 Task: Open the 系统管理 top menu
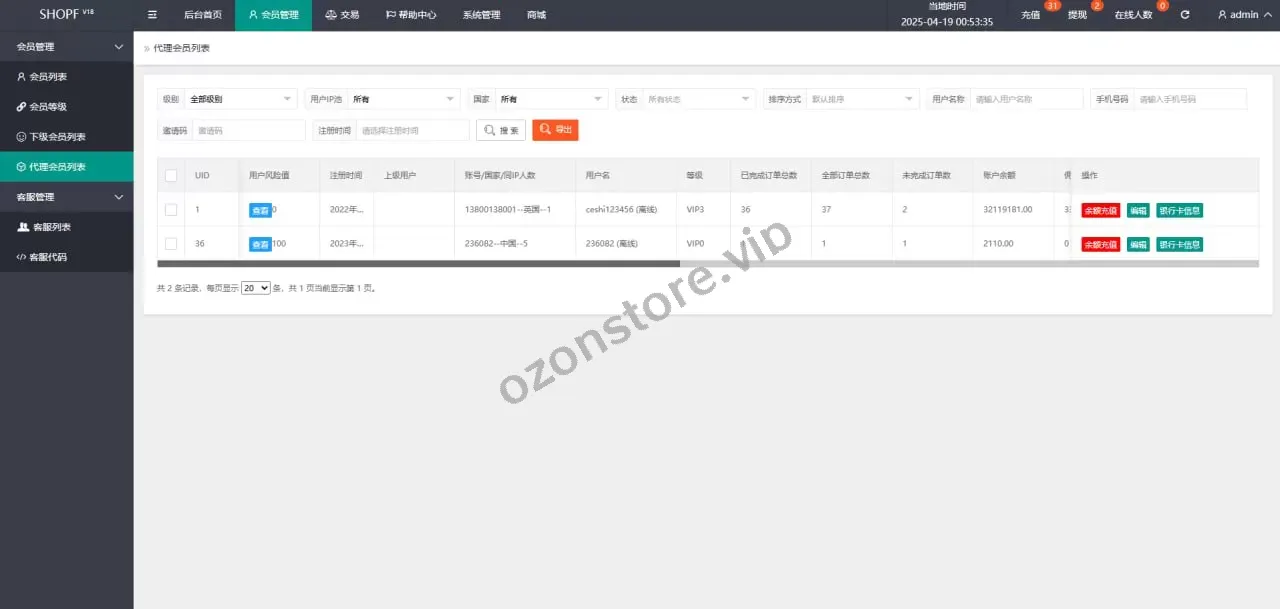pyautogui.click(x=481, y=15)
